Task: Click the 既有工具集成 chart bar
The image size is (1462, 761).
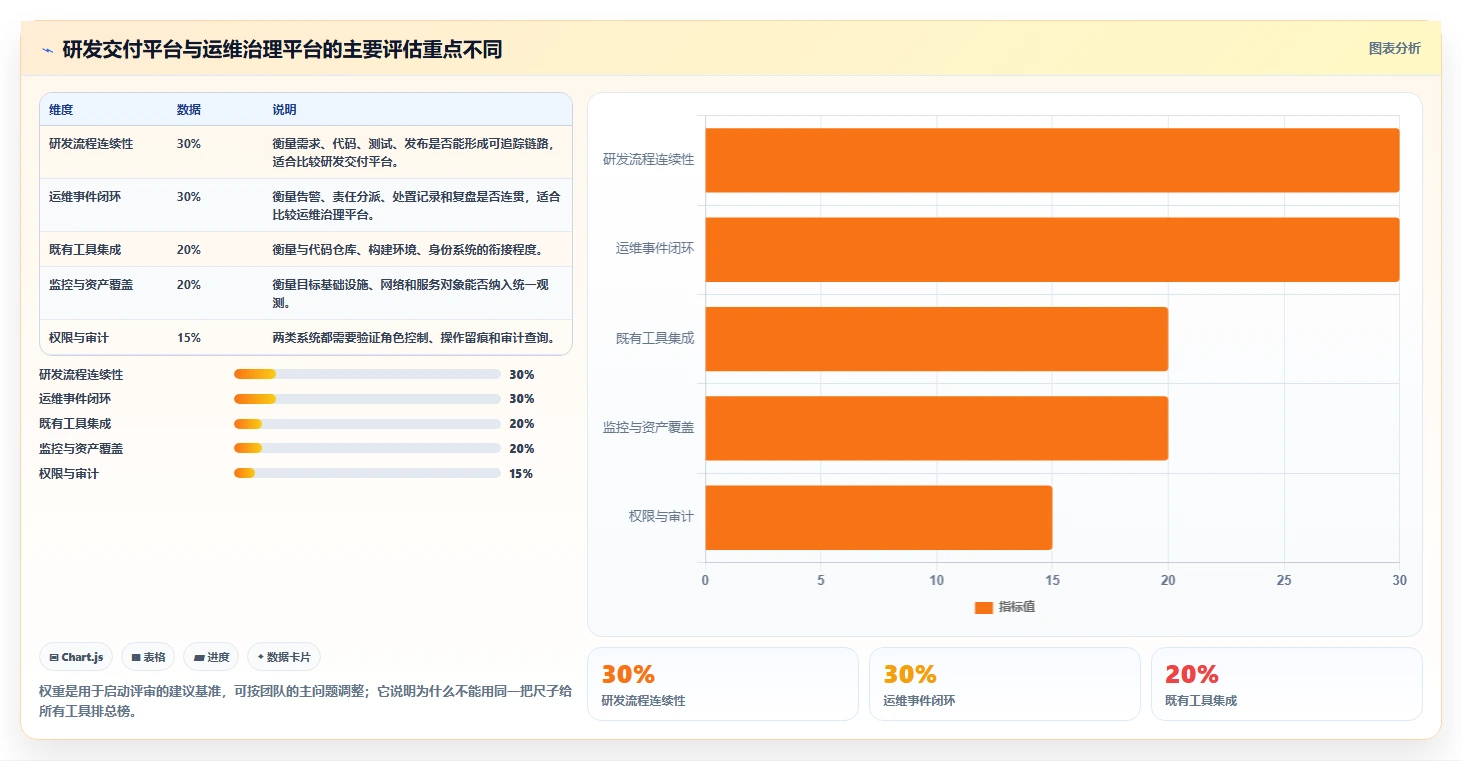Action: [x=937, y=339]
